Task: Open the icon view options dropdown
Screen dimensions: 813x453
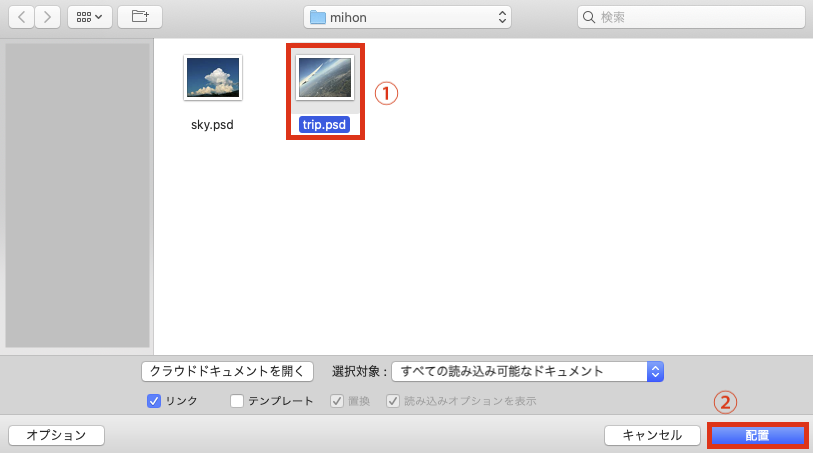Action: tap(90, 17)
